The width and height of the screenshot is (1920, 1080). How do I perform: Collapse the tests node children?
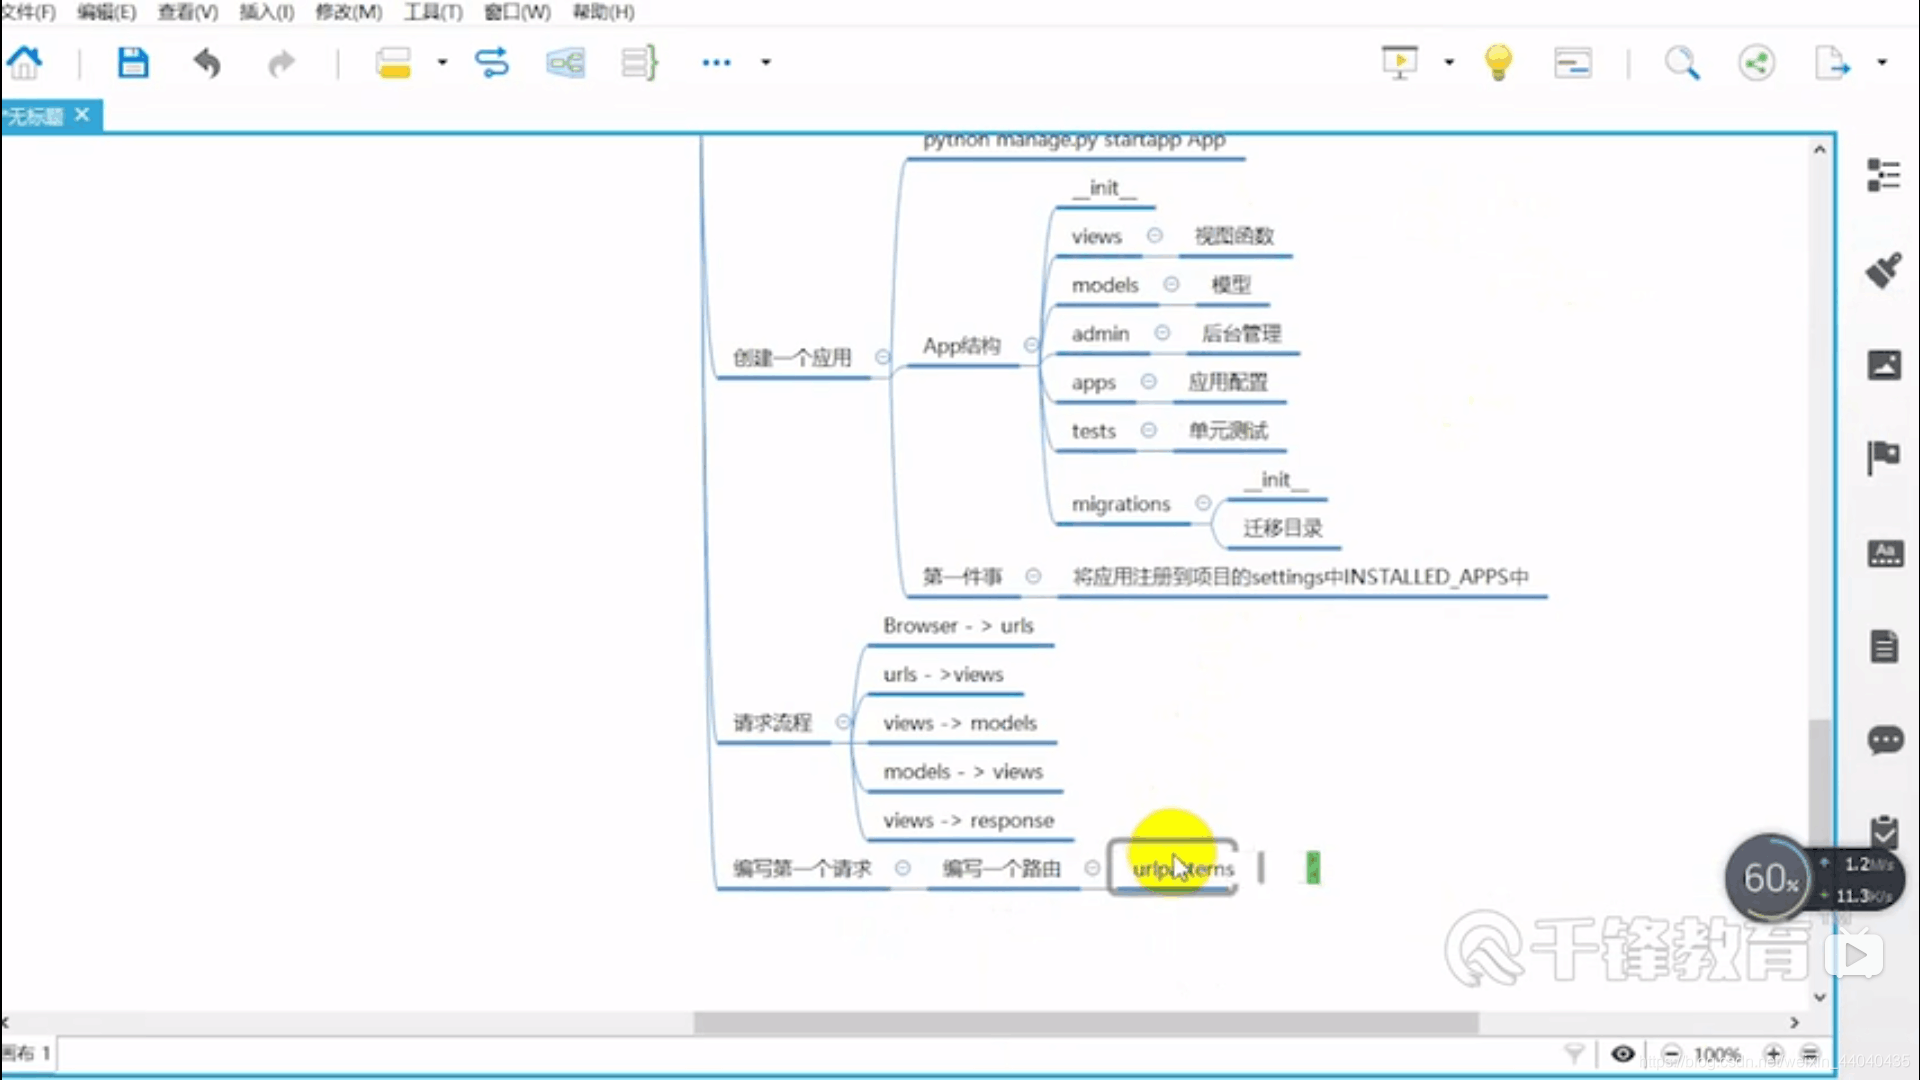1148,431
